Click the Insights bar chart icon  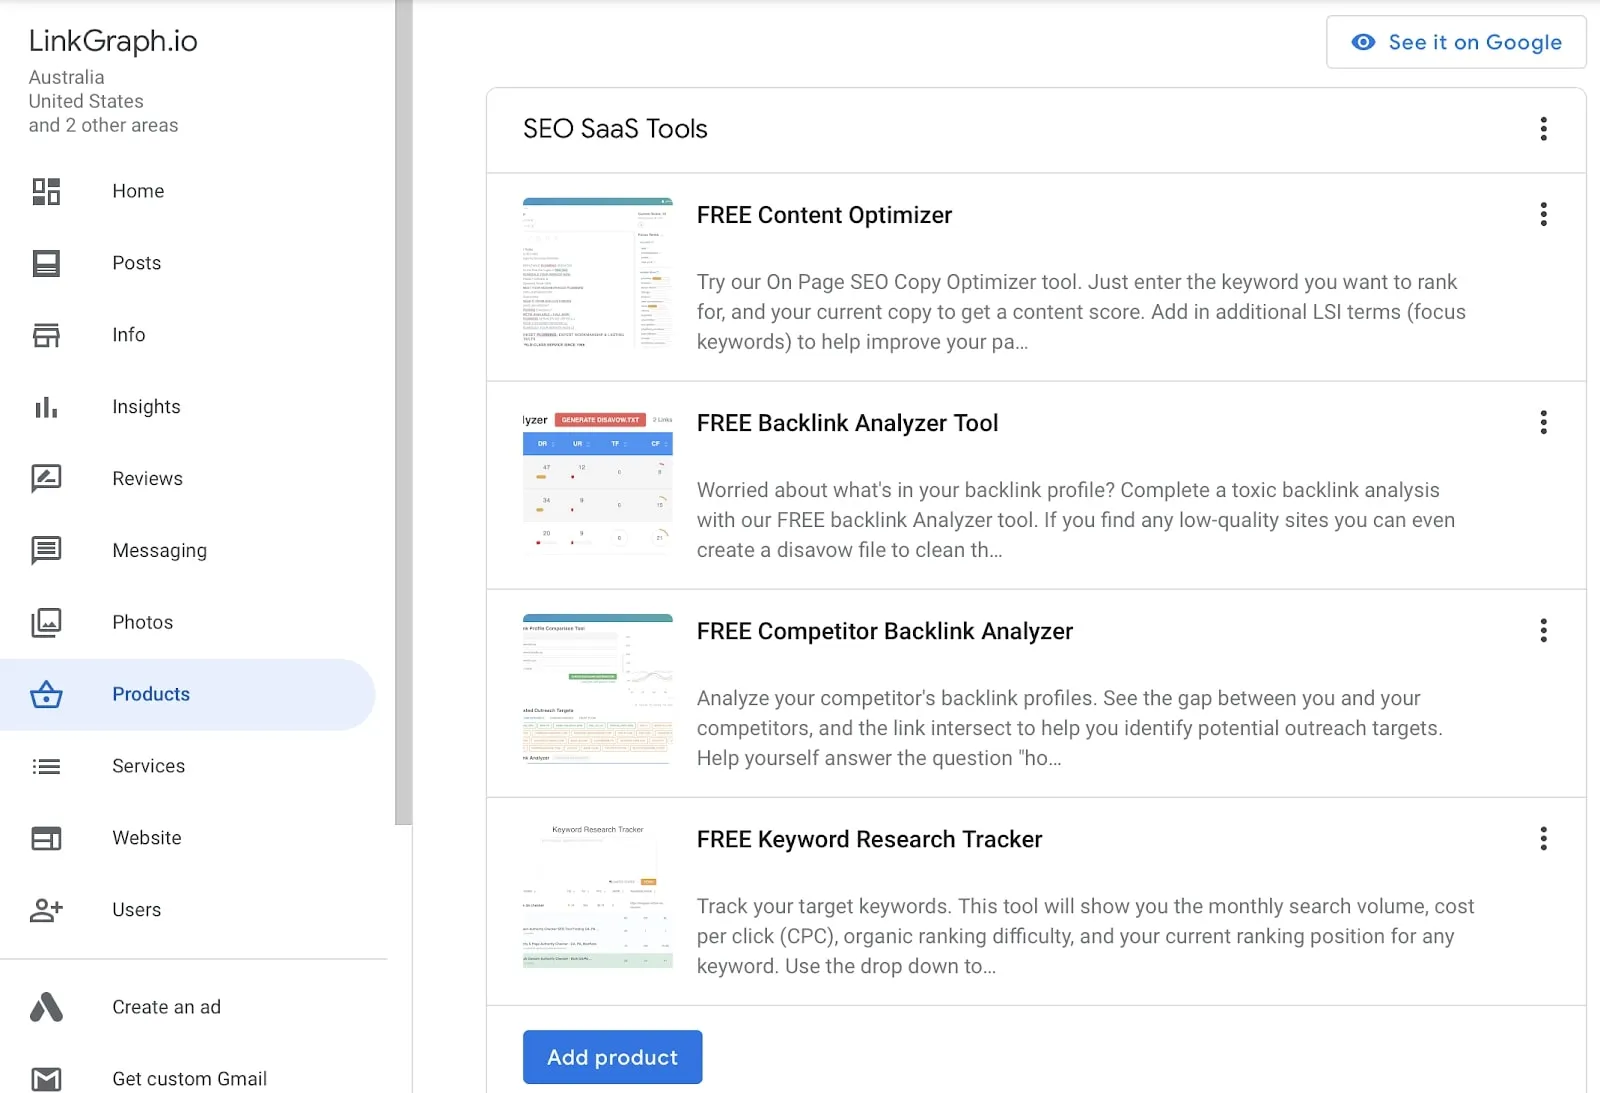(x=46, y=407)
